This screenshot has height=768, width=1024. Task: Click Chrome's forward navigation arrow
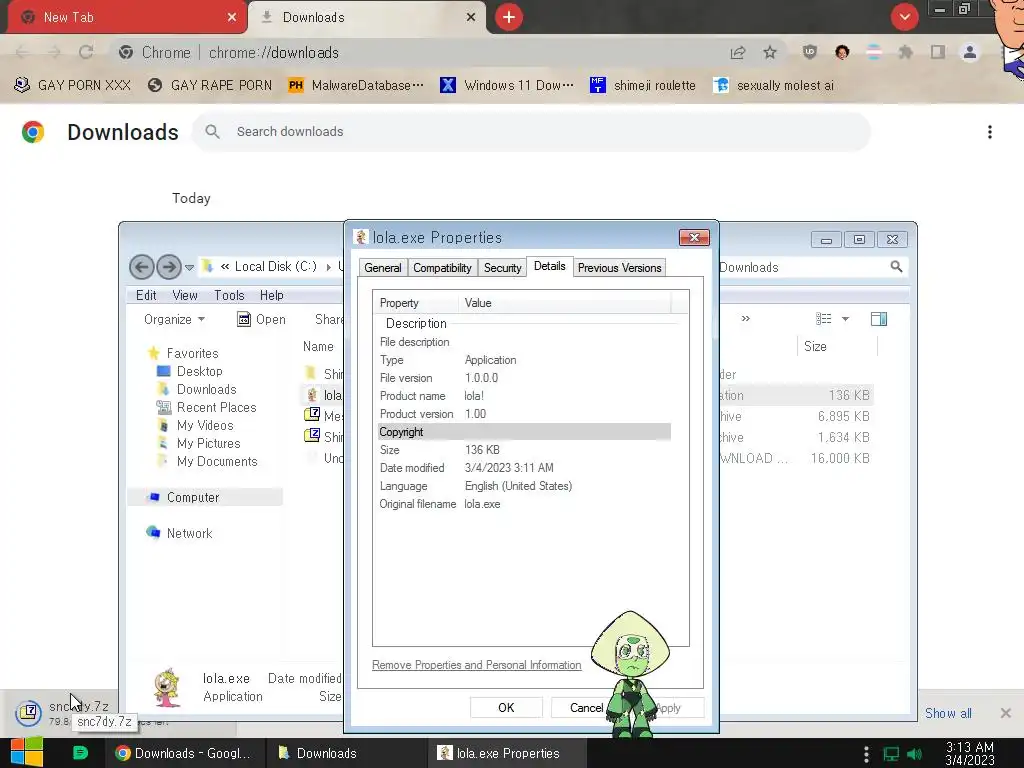[54, 52]
